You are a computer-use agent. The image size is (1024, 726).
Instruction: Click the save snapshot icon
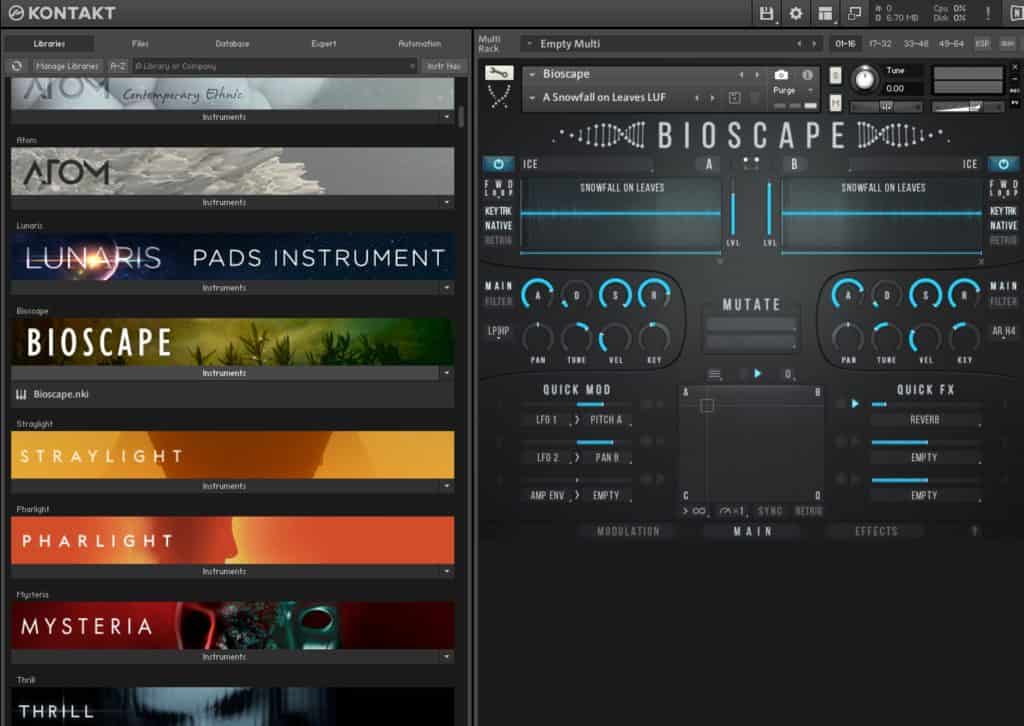pos(734,98)
